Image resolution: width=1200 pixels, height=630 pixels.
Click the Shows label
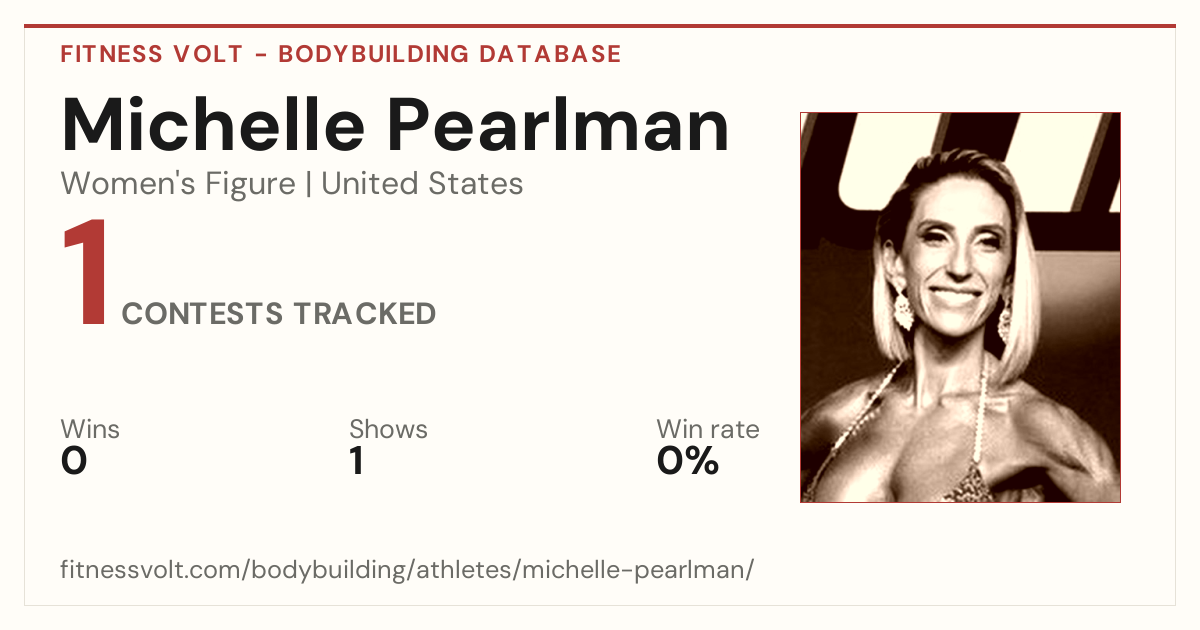[388, 429]
